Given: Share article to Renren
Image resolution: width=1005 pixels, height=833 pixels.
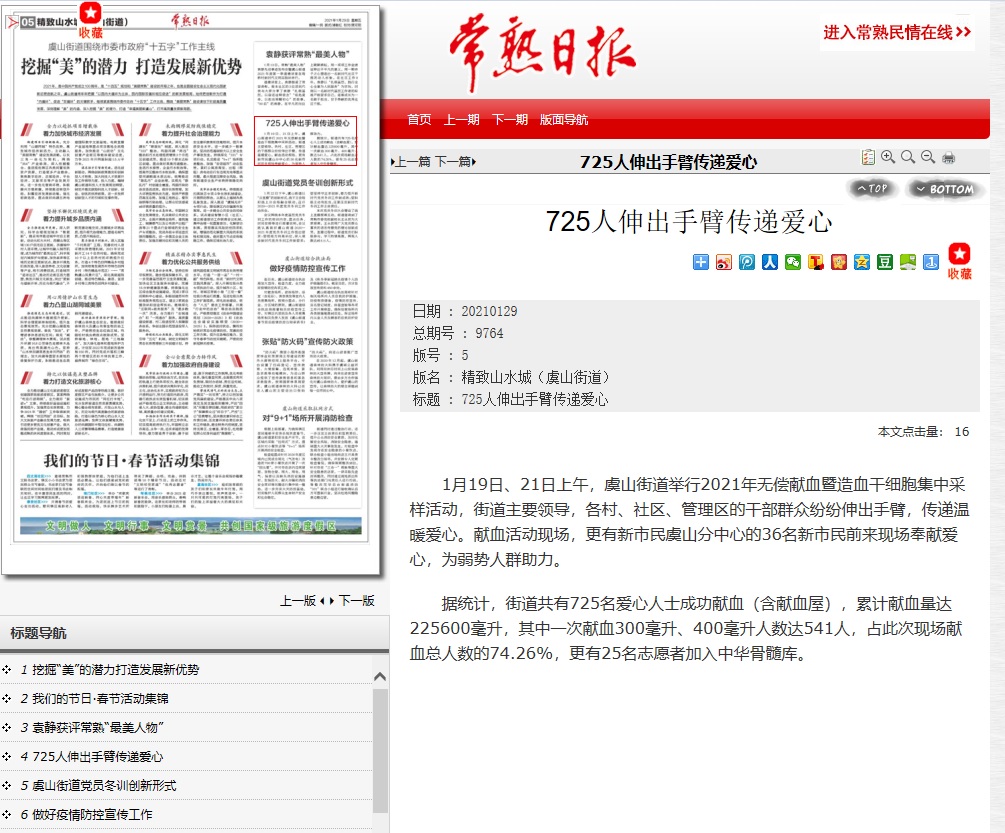Looking at the screenshot, I should point(770,261).
